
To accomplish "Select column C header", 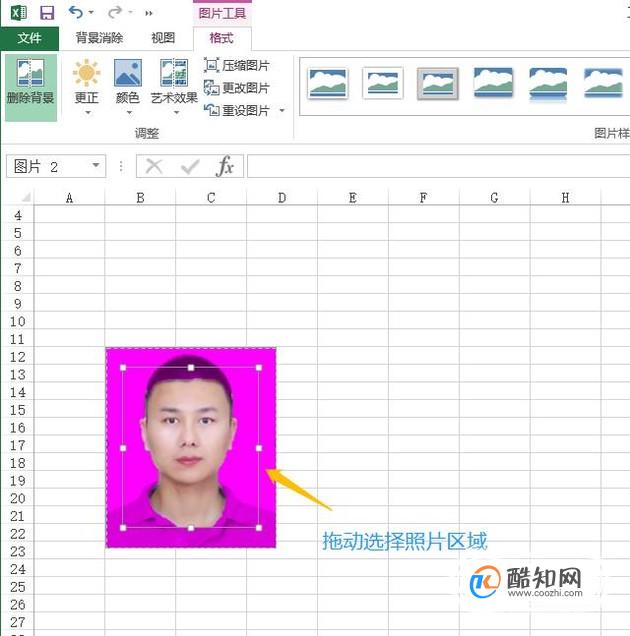I will [211, 198].
